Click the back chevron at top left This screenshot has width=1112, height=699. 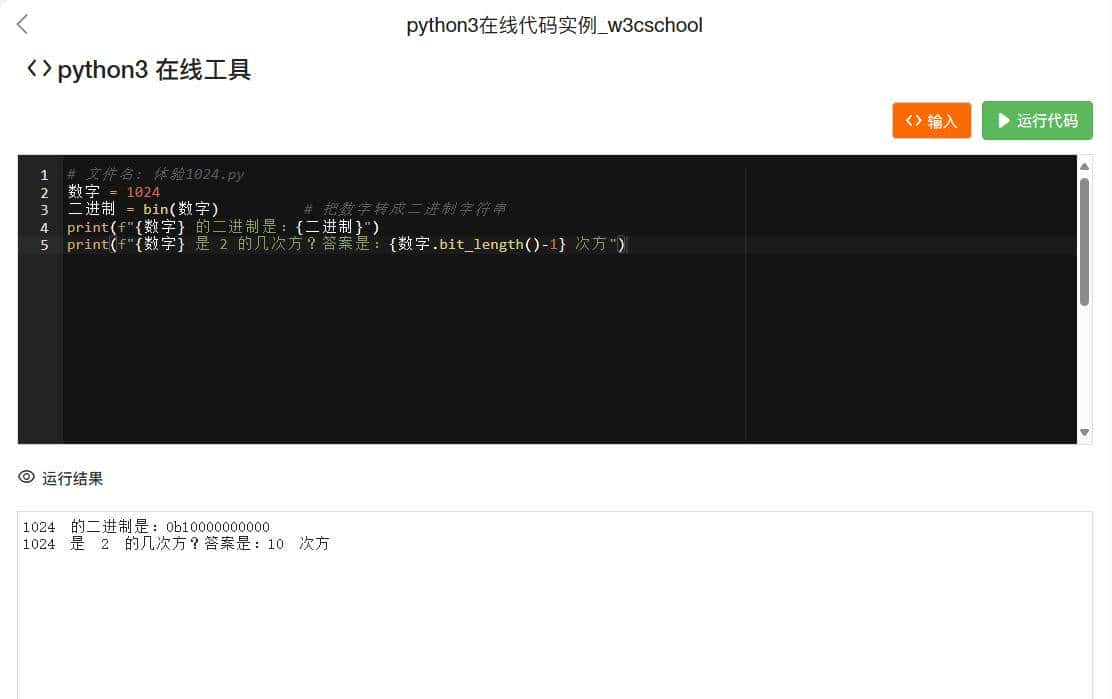pyautogui.click(x=21, y=24)
